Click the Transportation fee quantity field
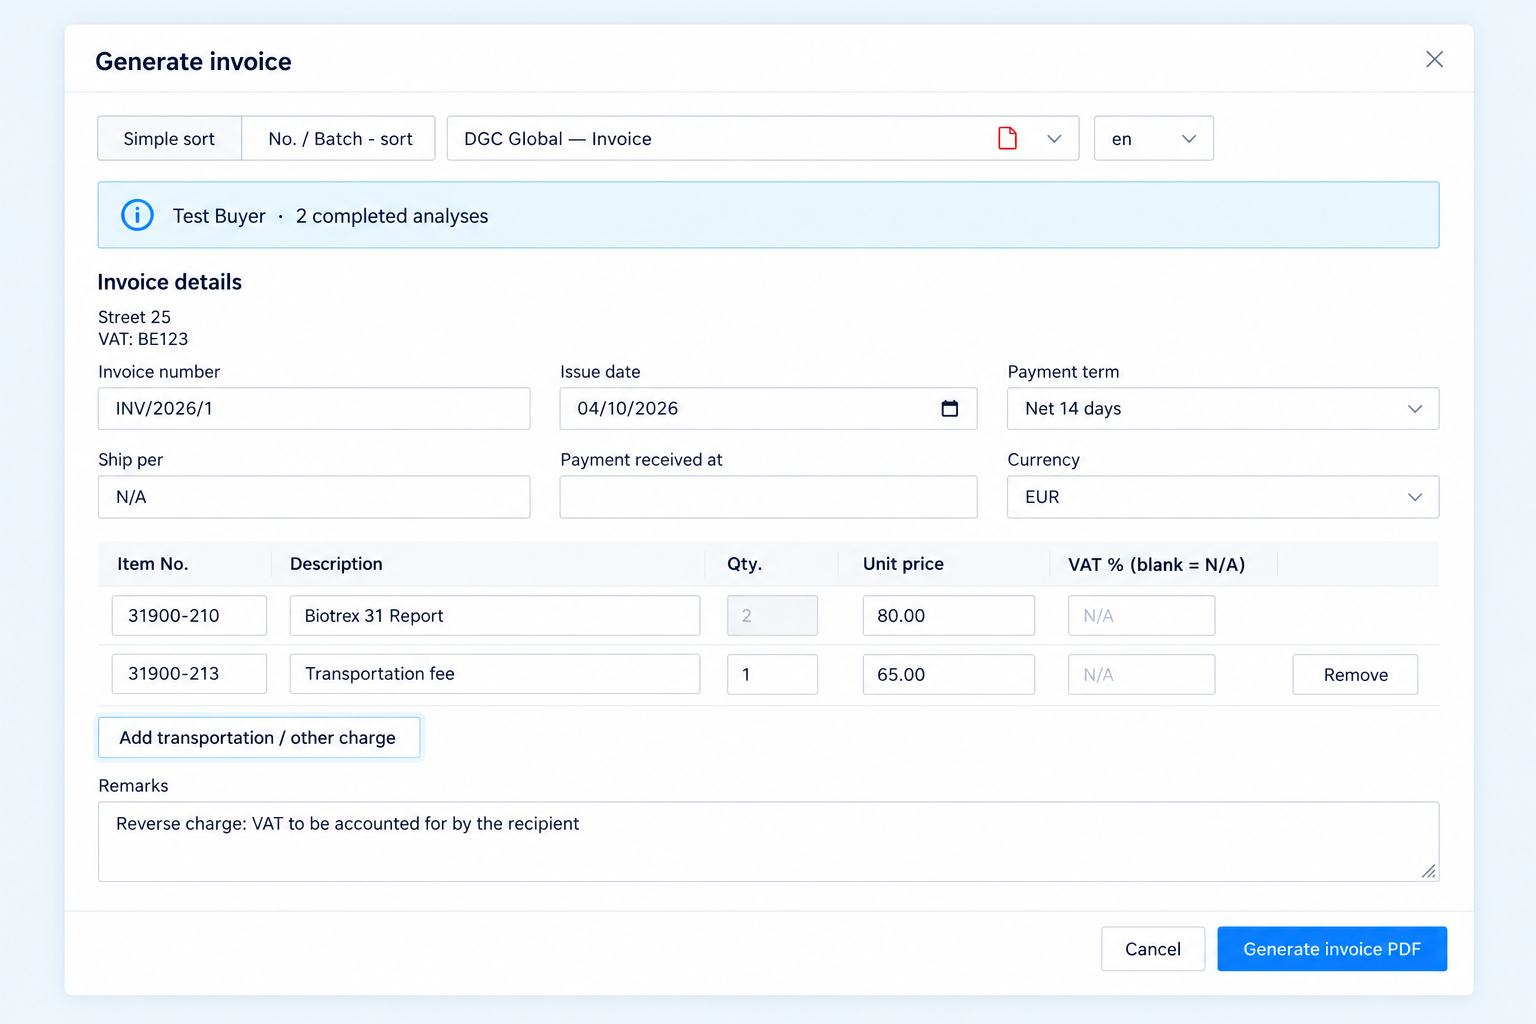 pos(772,674)
